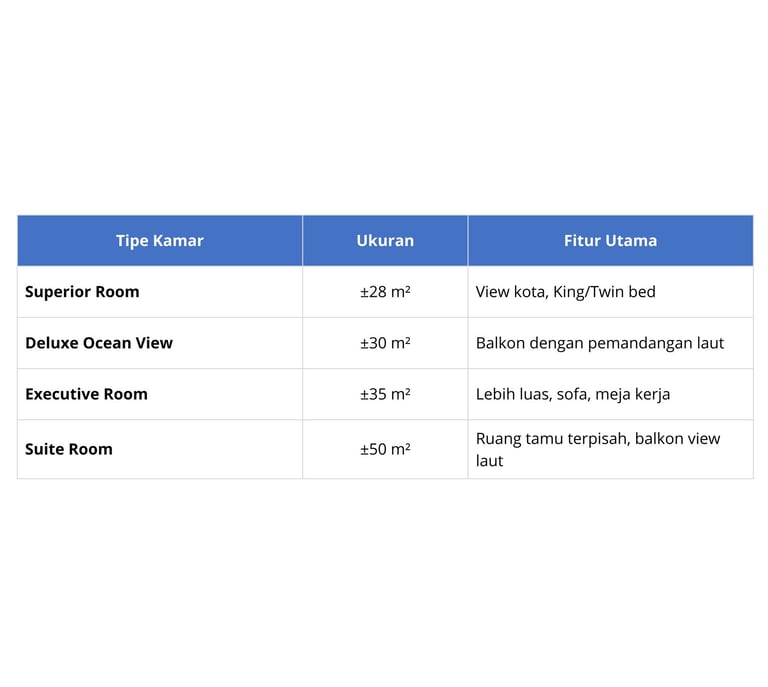Click the Fitur Utama column header

tap(610, 240)
